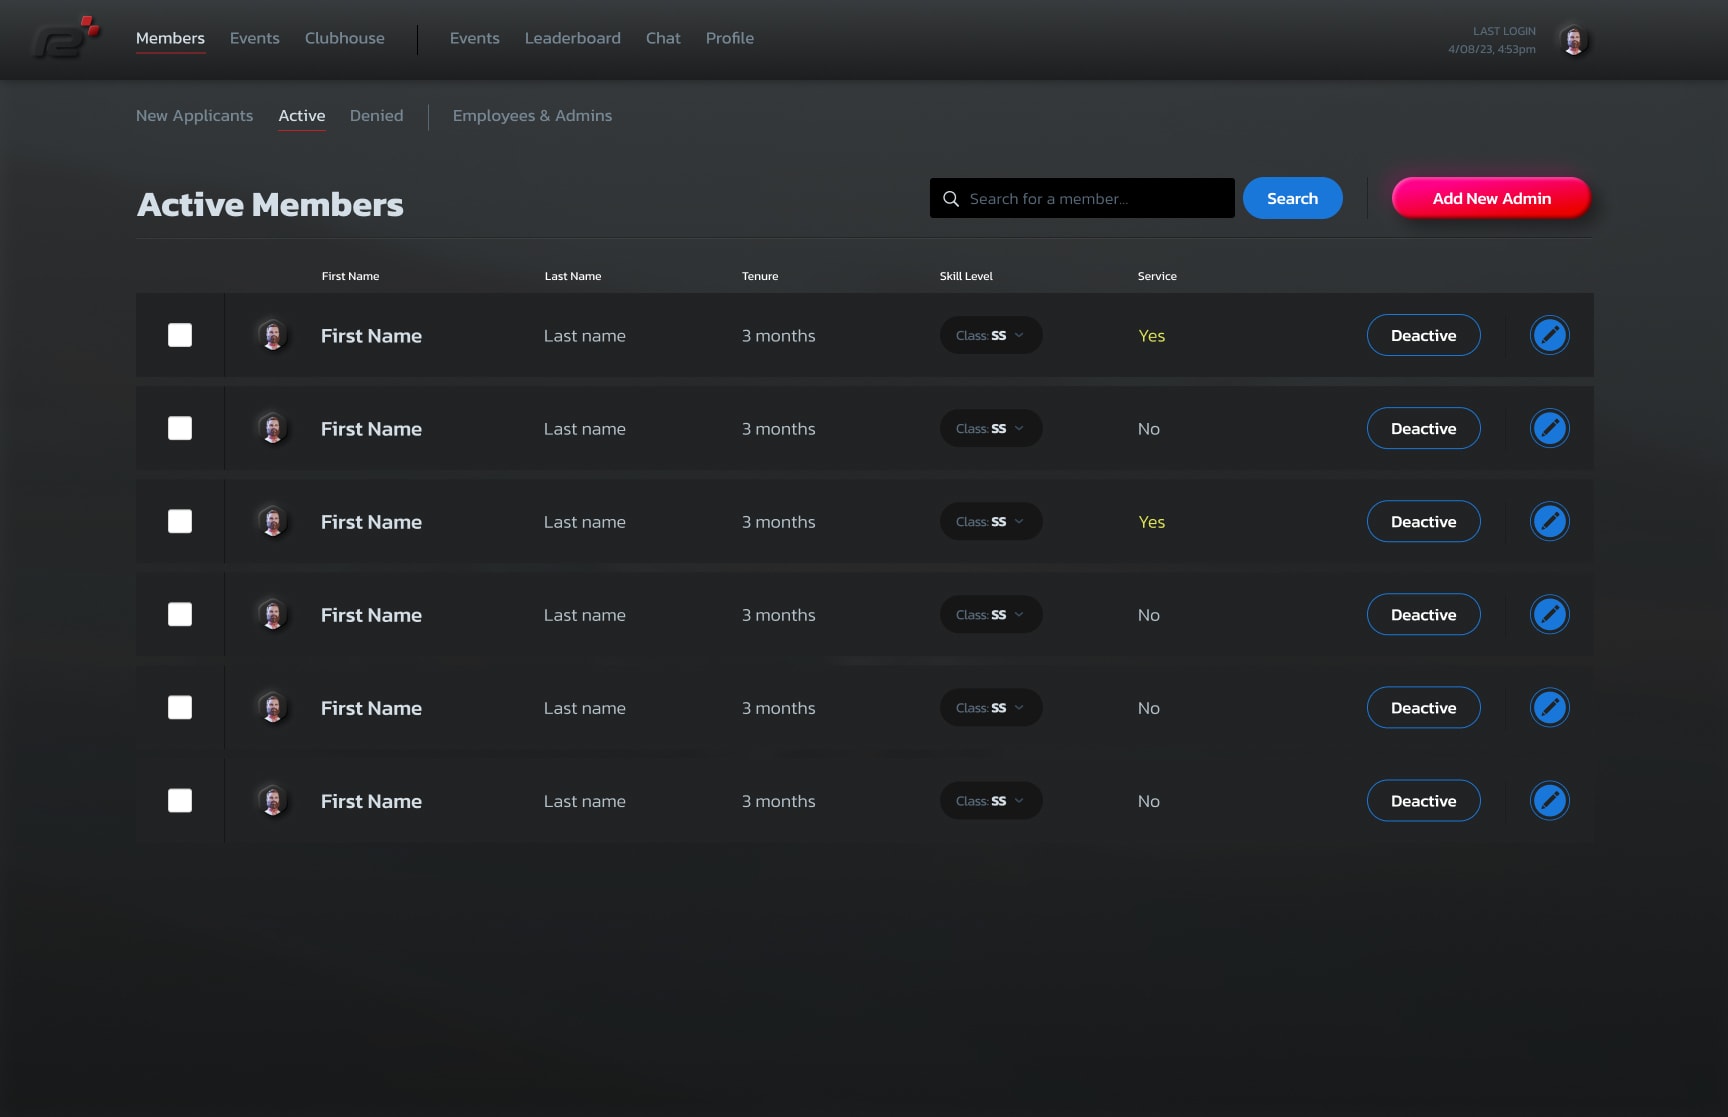Select the third member row's checkbox
This screenshot has height=1117, width=1728.
(x=180, y=521)
